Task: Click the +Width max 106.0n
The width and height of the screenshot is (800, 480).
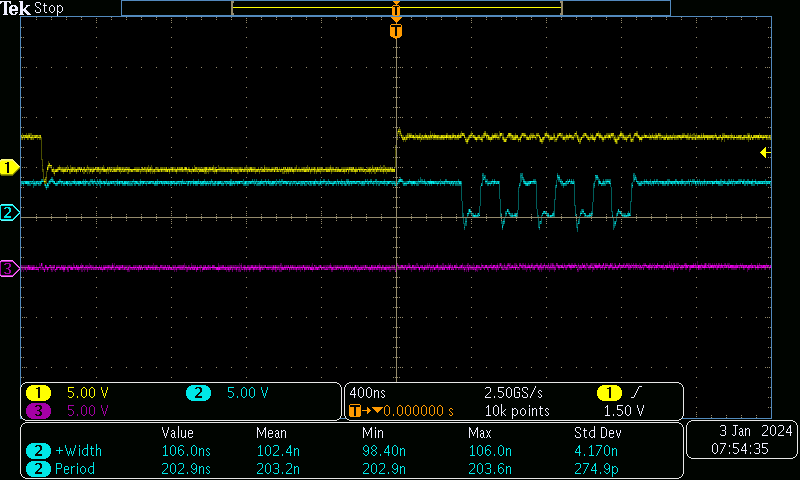Action: click(490, 451)
